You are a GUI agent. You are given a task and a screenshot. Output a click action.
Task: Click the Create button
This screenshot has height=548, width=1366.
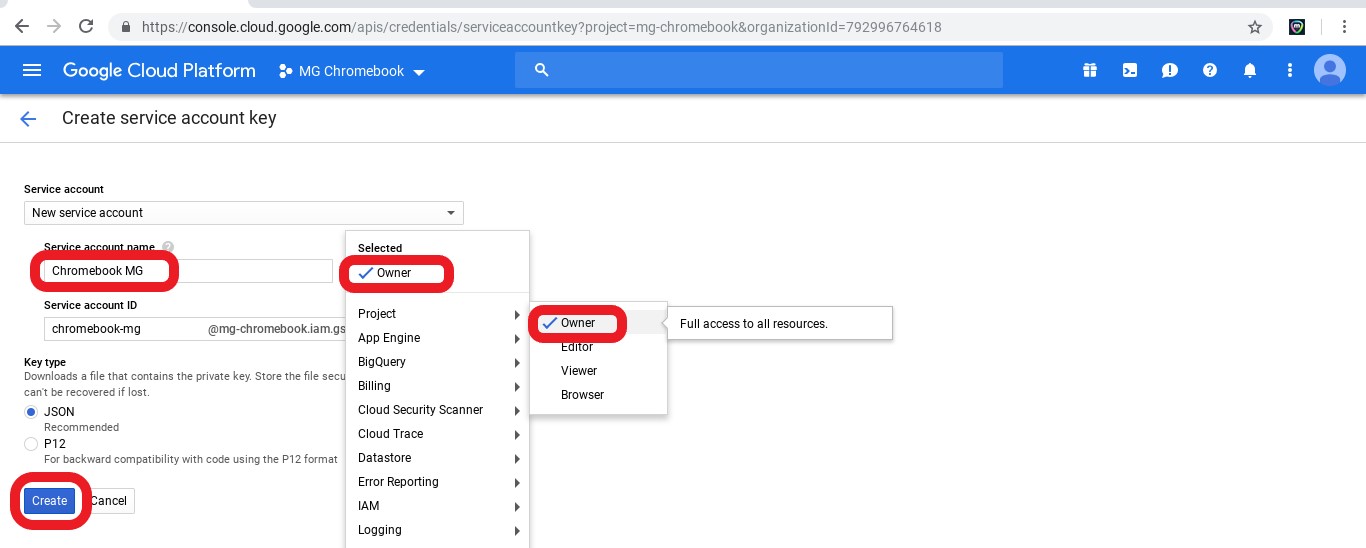coord(49,501)
